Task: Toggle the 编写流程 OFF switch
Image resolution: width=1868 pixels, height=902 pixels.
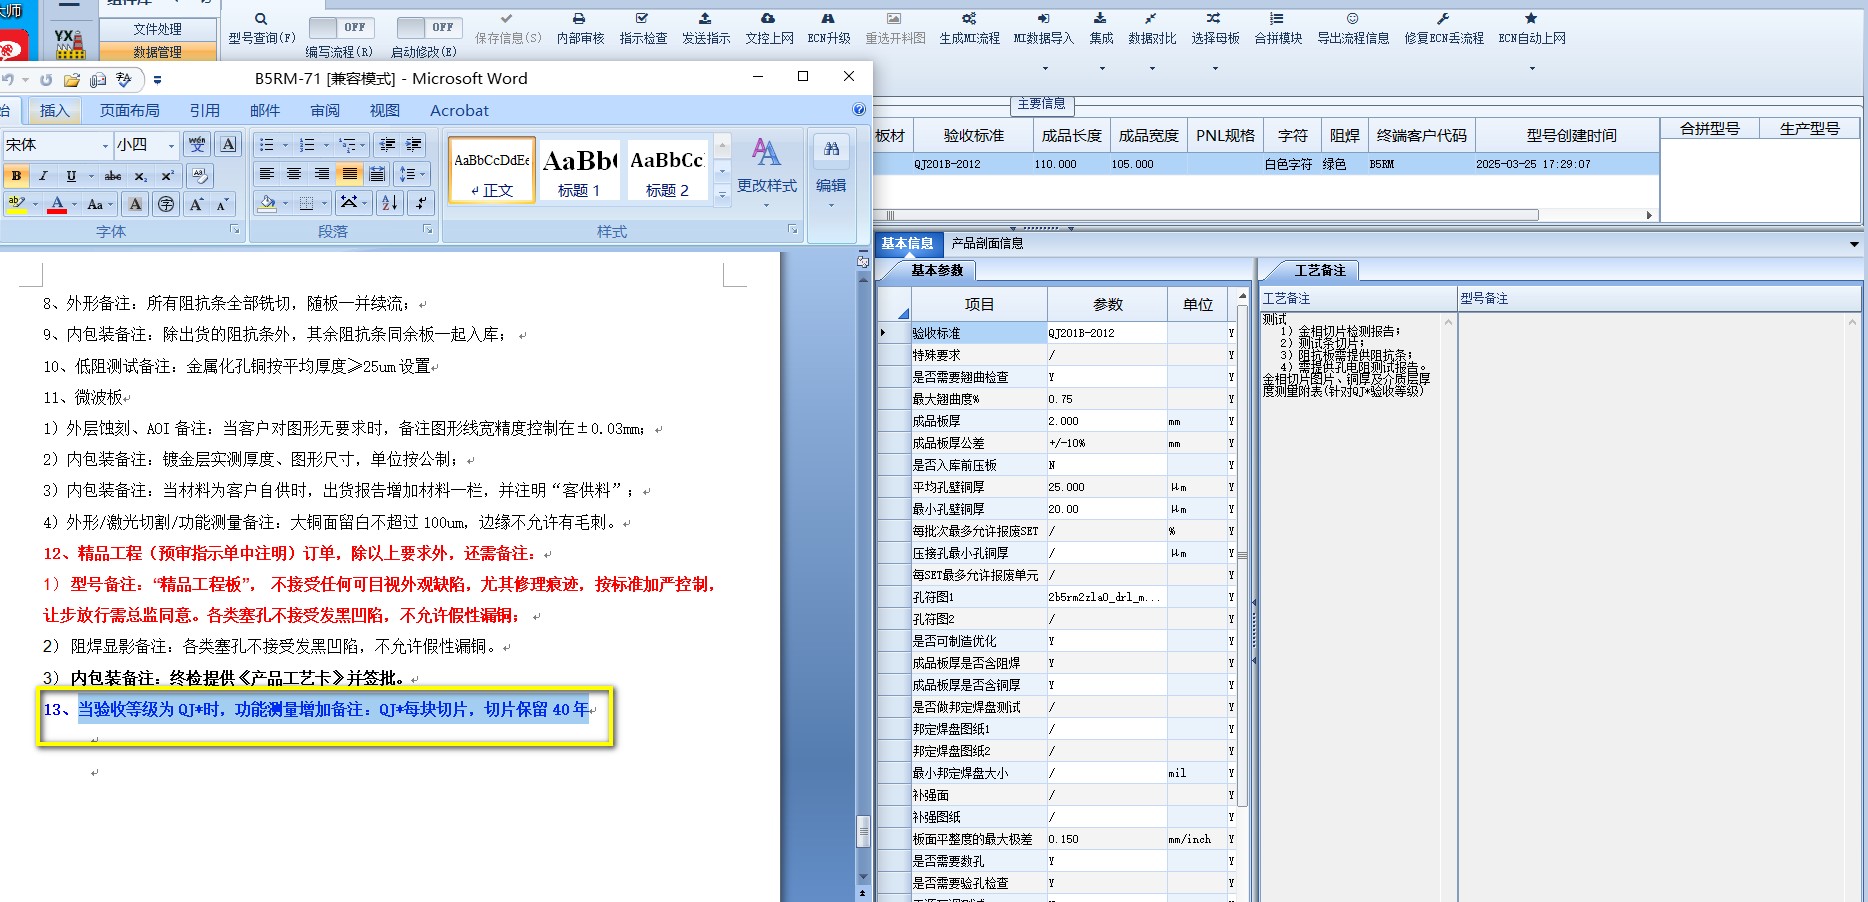Action: (341, 27)
